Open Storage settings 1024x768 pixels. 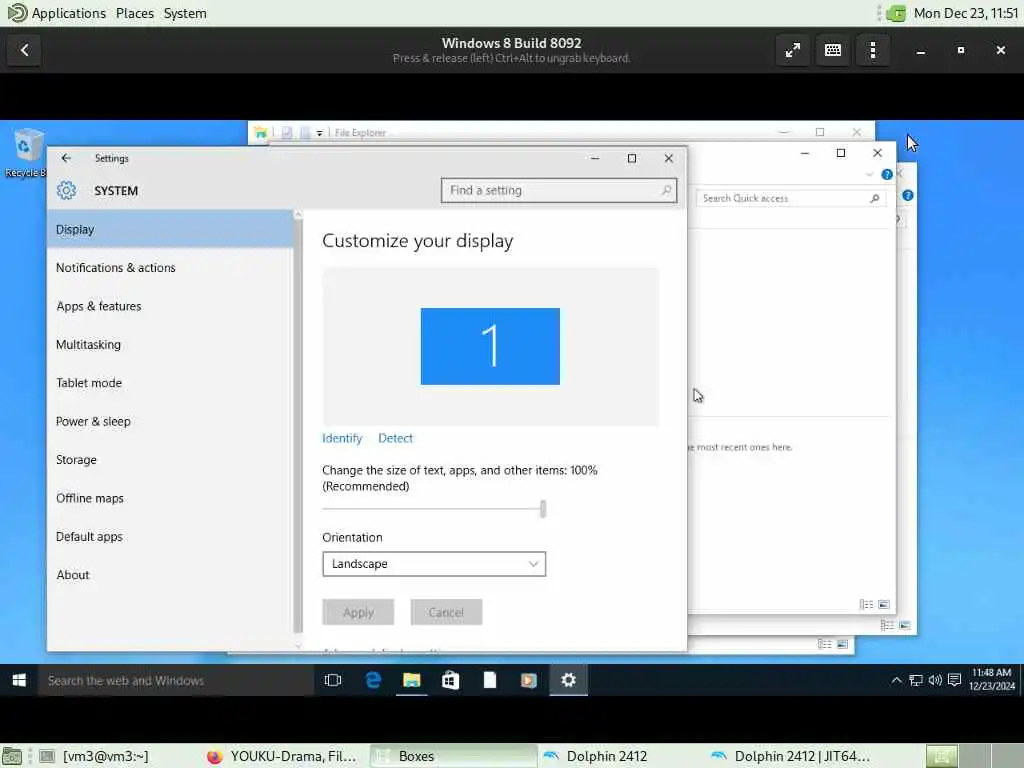tap(170, 460)
